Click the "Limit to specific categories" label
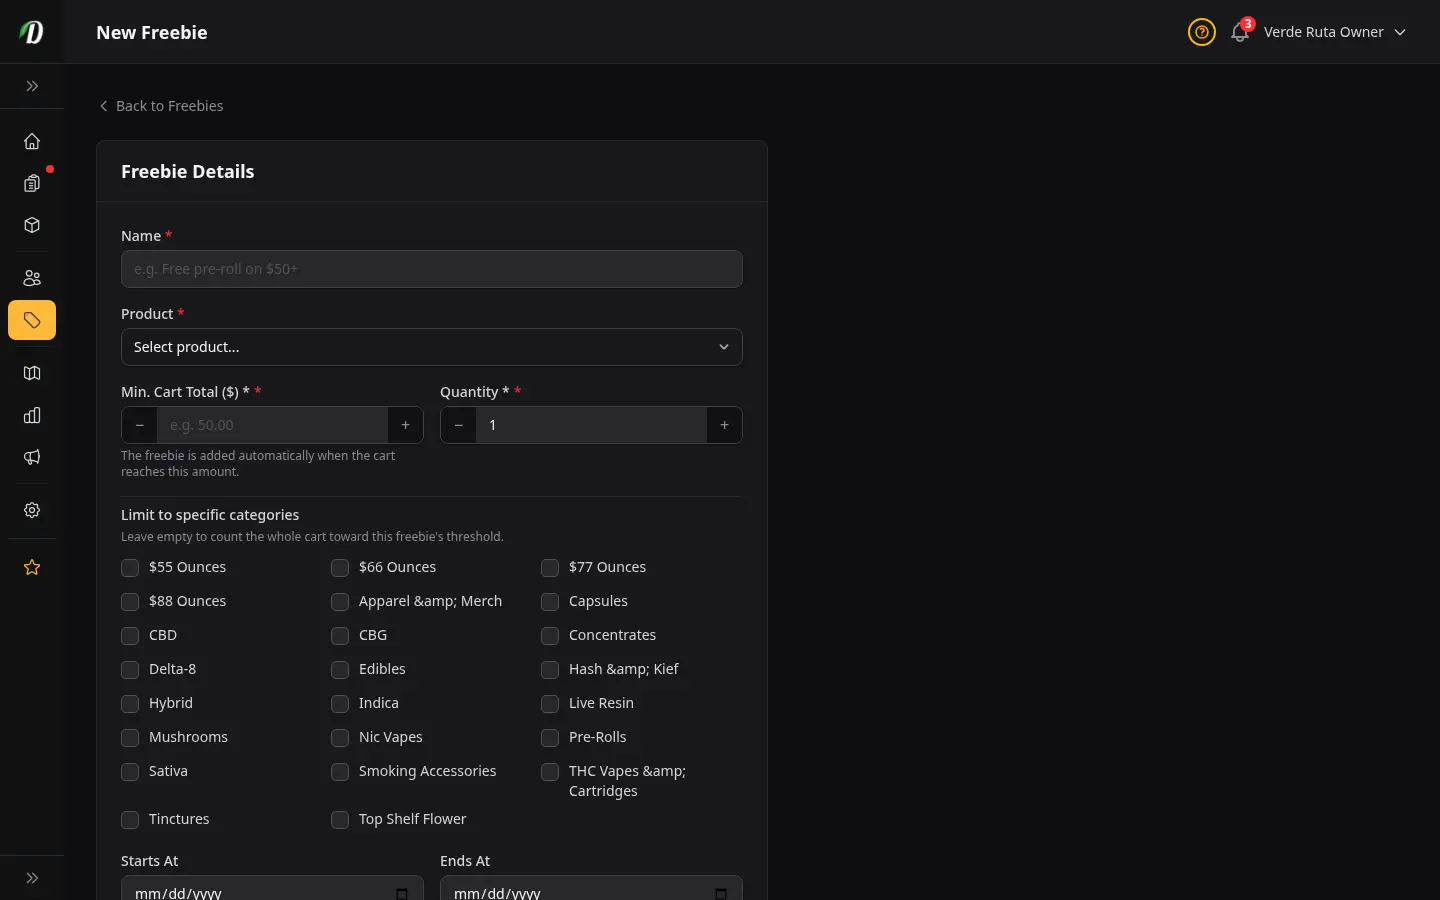Screen dimensions: 1440x900 pyautogui.click(x=210, y=515)
